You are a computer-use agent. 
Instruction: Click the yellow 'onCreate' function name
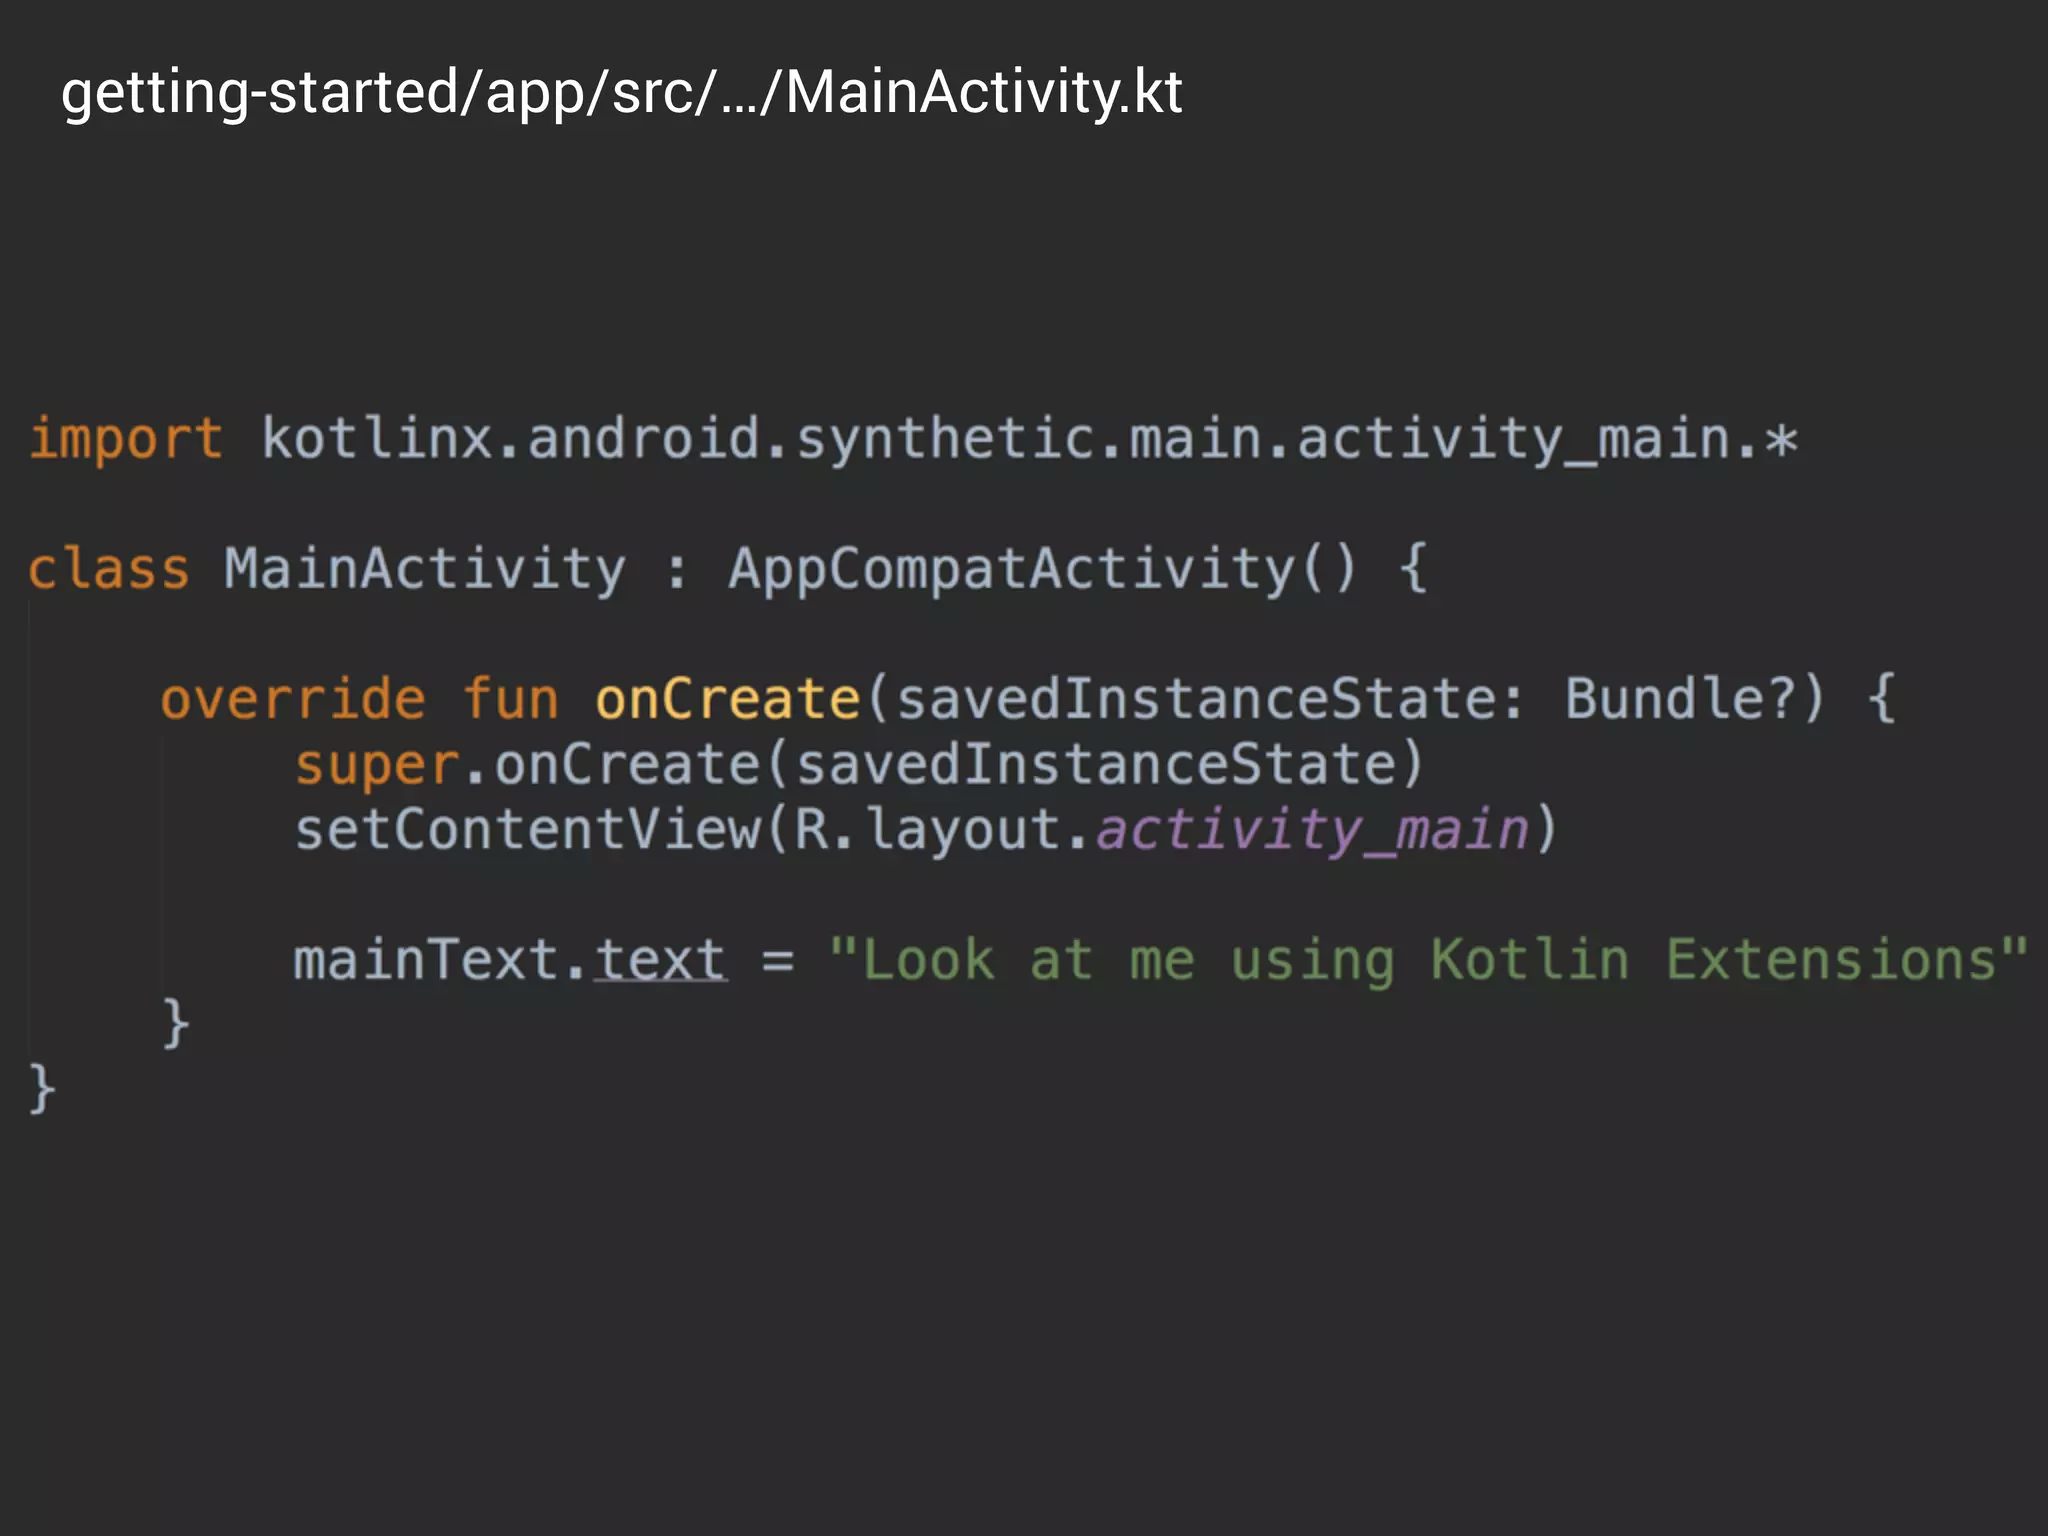click(728, 698)
